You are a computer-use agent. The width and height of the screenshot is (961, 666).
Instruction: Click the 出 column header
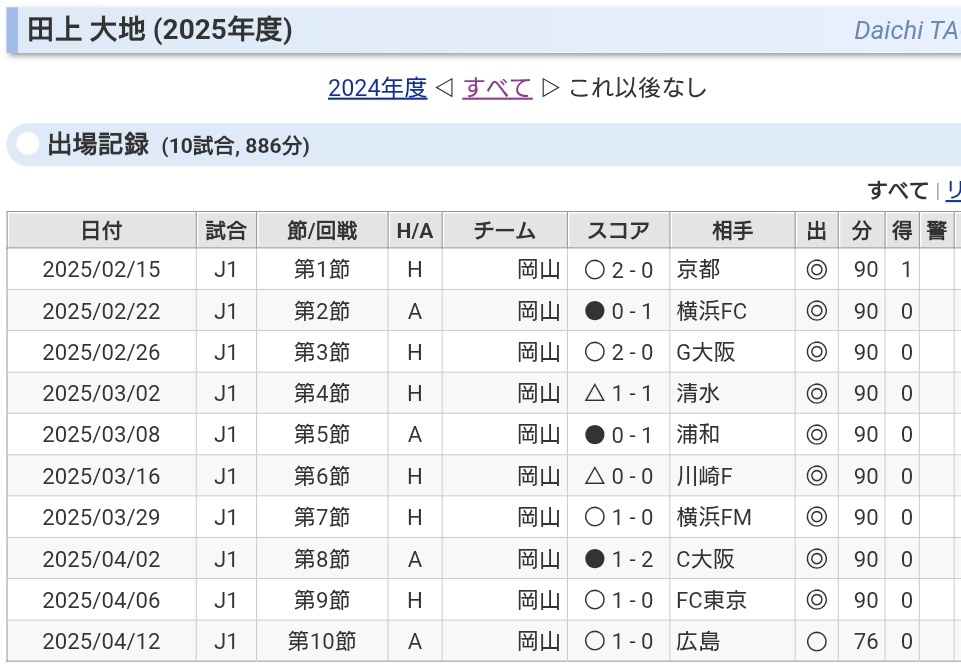(x=817, y=230)
